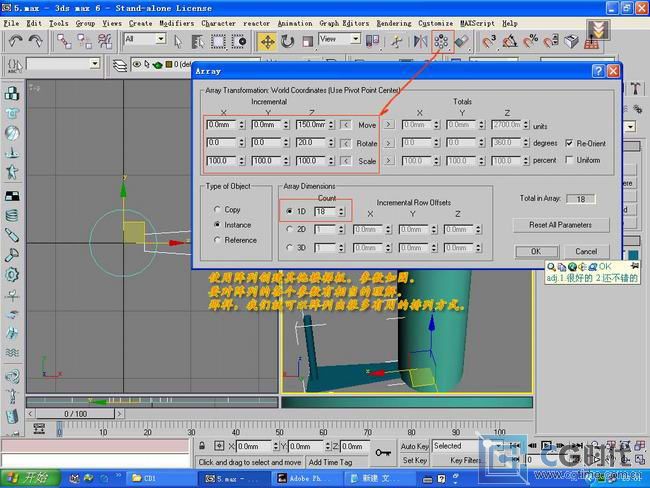Toggle the Percent Snap icon
This screenshot has width=650, height=488.
tap(531, 41)
